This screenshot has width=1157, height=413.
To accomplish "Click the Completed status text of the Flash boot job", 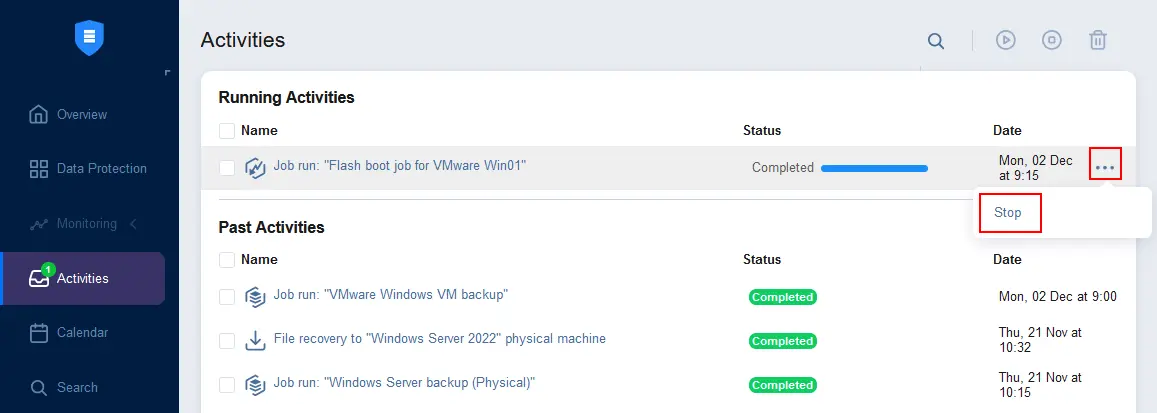I will 783,168.
